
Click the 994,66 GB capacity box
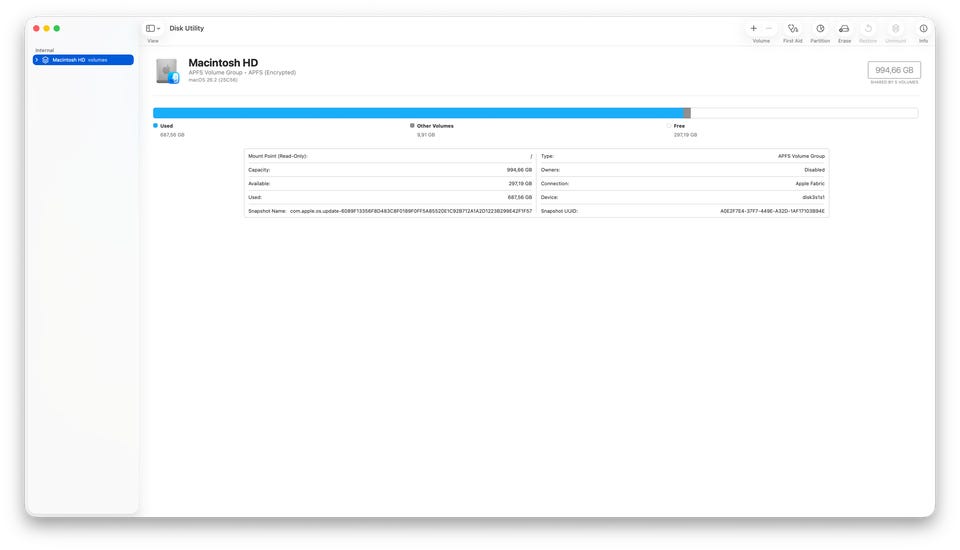click(x=894, y=70)
